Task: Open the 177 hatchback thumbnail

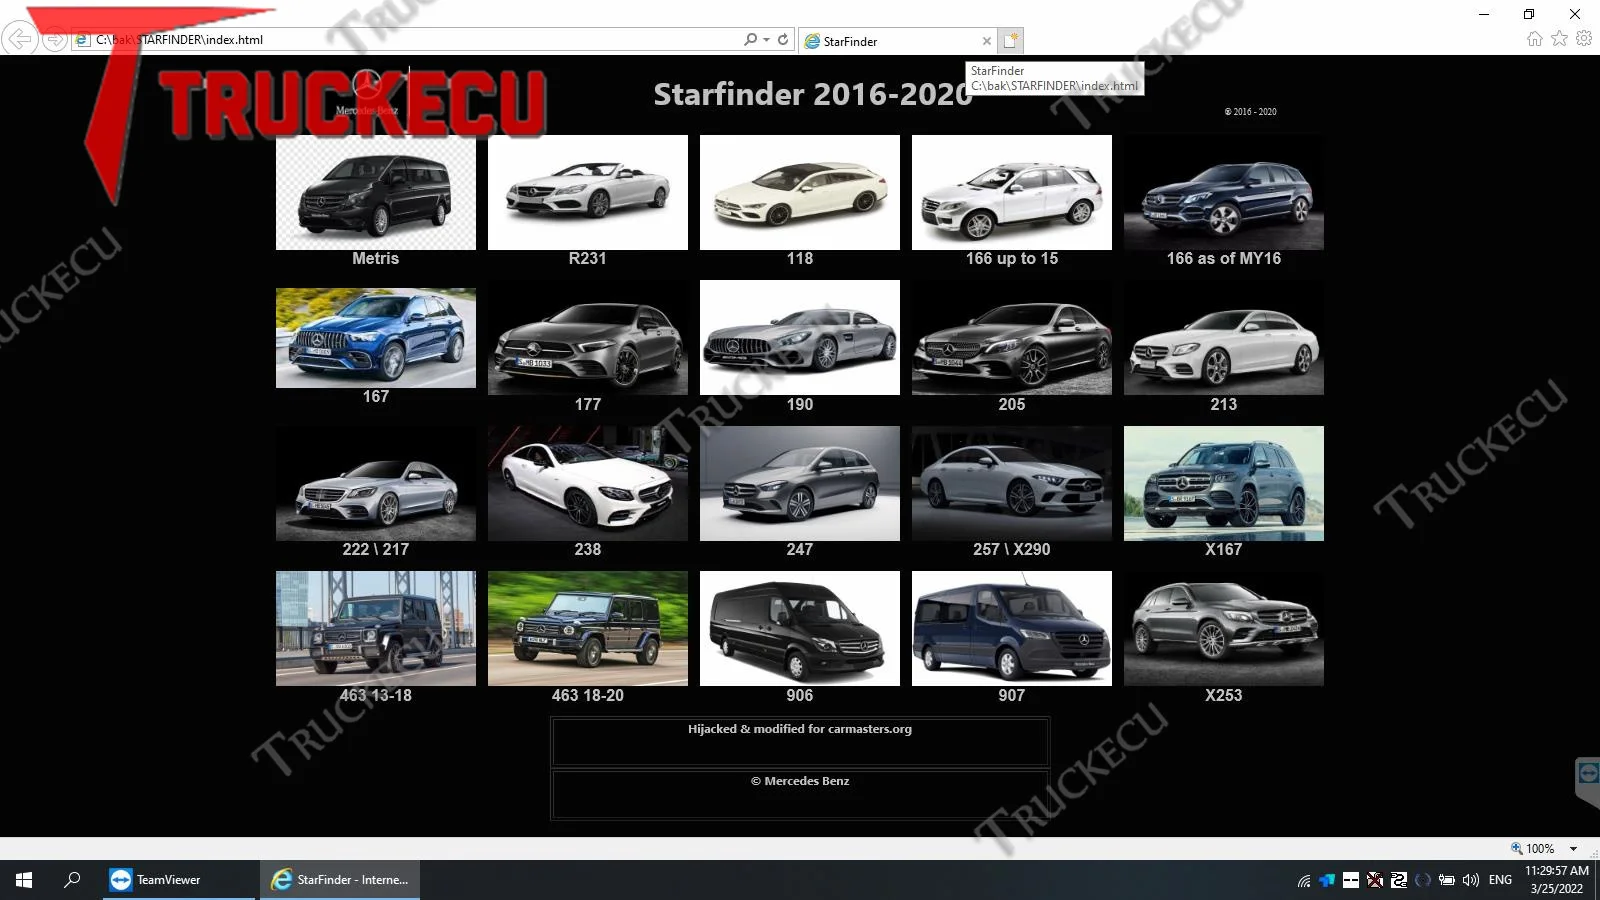Action: click(x=588, y=337)
